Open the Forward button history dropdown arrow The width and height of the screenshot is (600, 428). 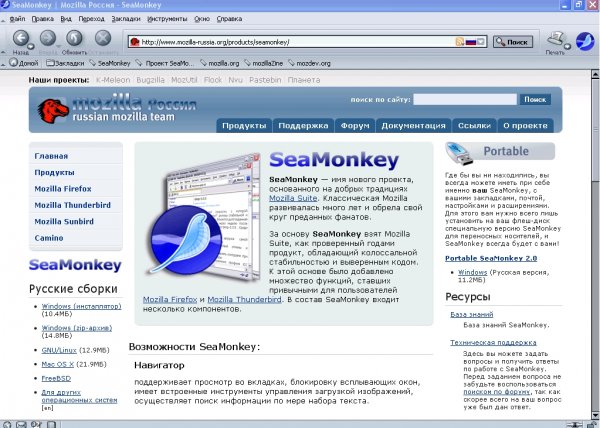tap(58, 46)
